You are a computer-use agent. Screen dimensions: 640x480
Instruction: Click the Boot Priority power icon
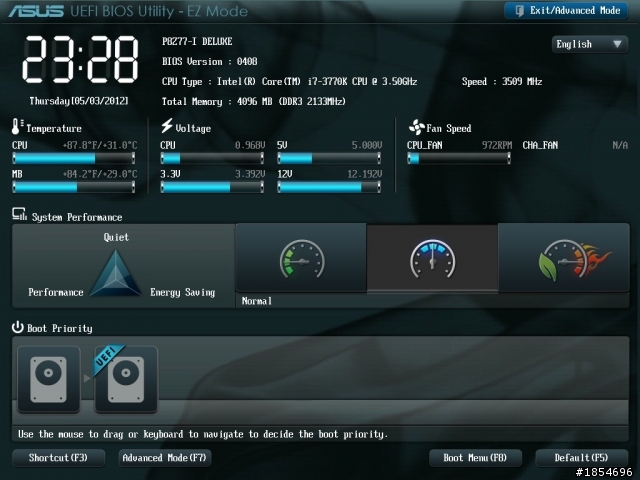[18, 327]
